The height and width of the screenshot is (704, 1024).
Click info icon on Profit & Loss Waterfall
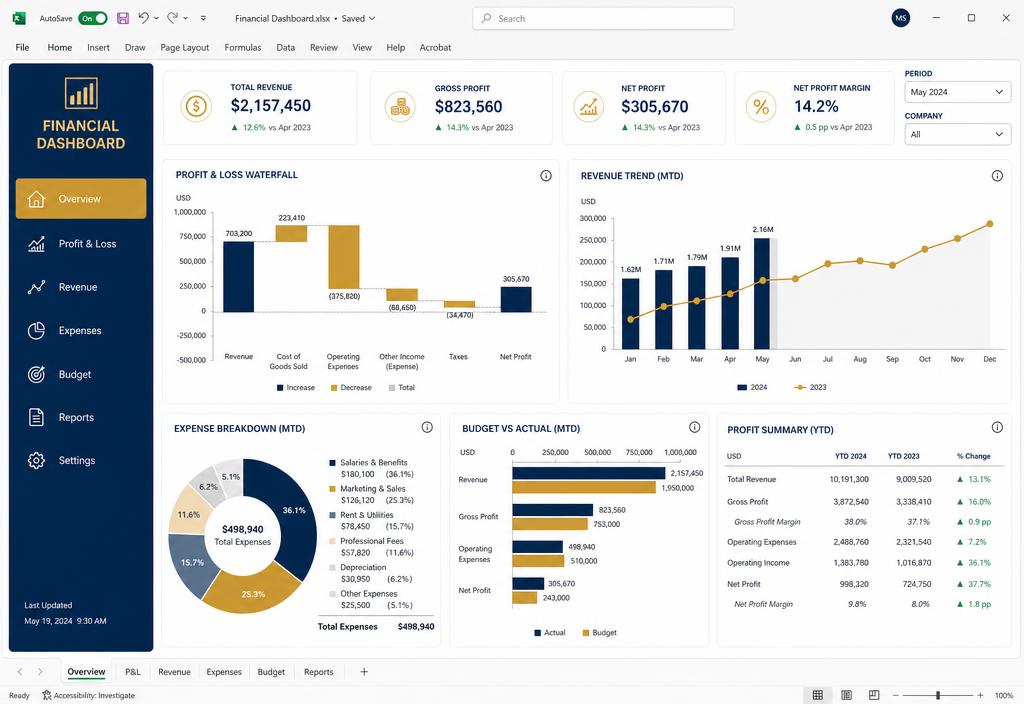(546, 176)
